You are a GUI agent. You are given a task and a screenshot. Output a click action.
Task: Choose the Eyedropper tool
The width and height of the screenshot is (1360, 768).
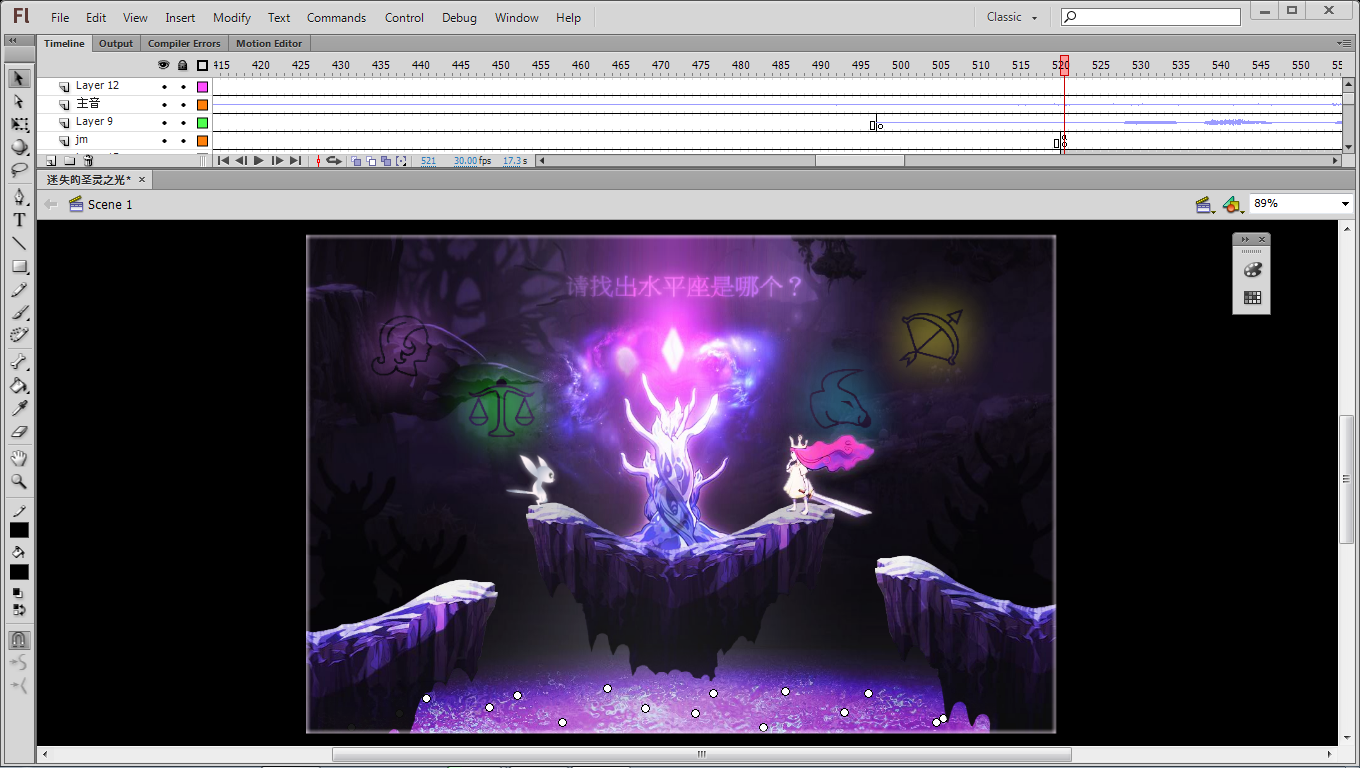[x=19, y=408]
